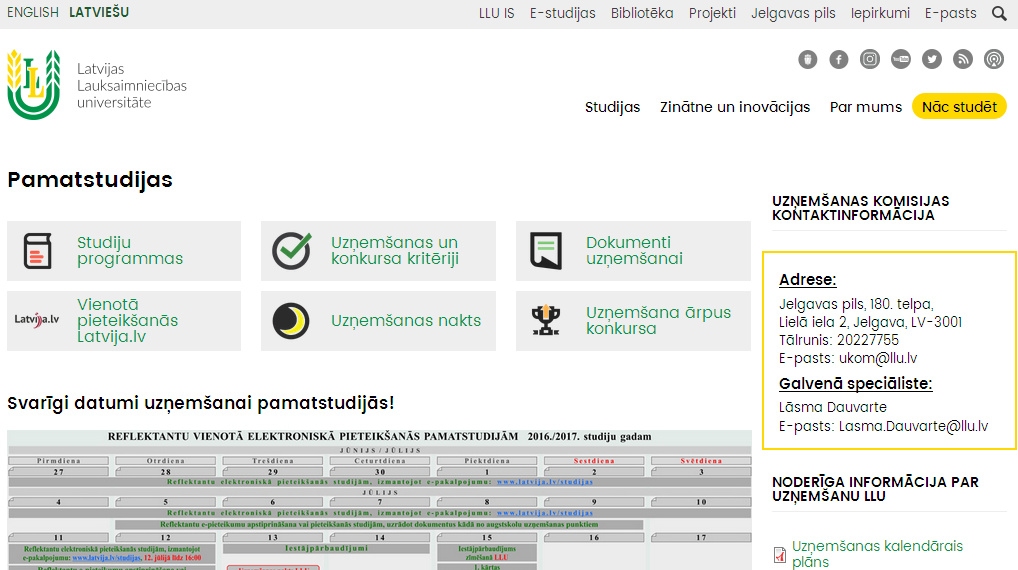The width and height of the screenshot is (1018, 570).
Task: Click the YouTube channel icon
Action: 901,59
